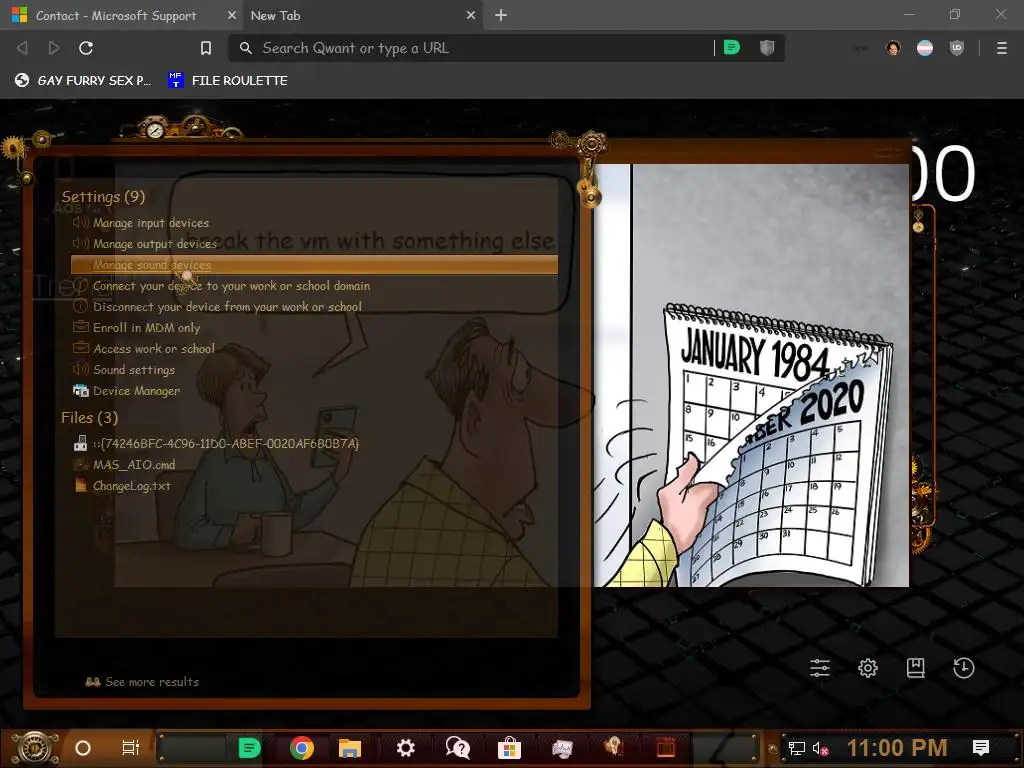Viewport: 1024px width, 768px height.
Task: Expand the Files (3) results group
Action: 89,417
